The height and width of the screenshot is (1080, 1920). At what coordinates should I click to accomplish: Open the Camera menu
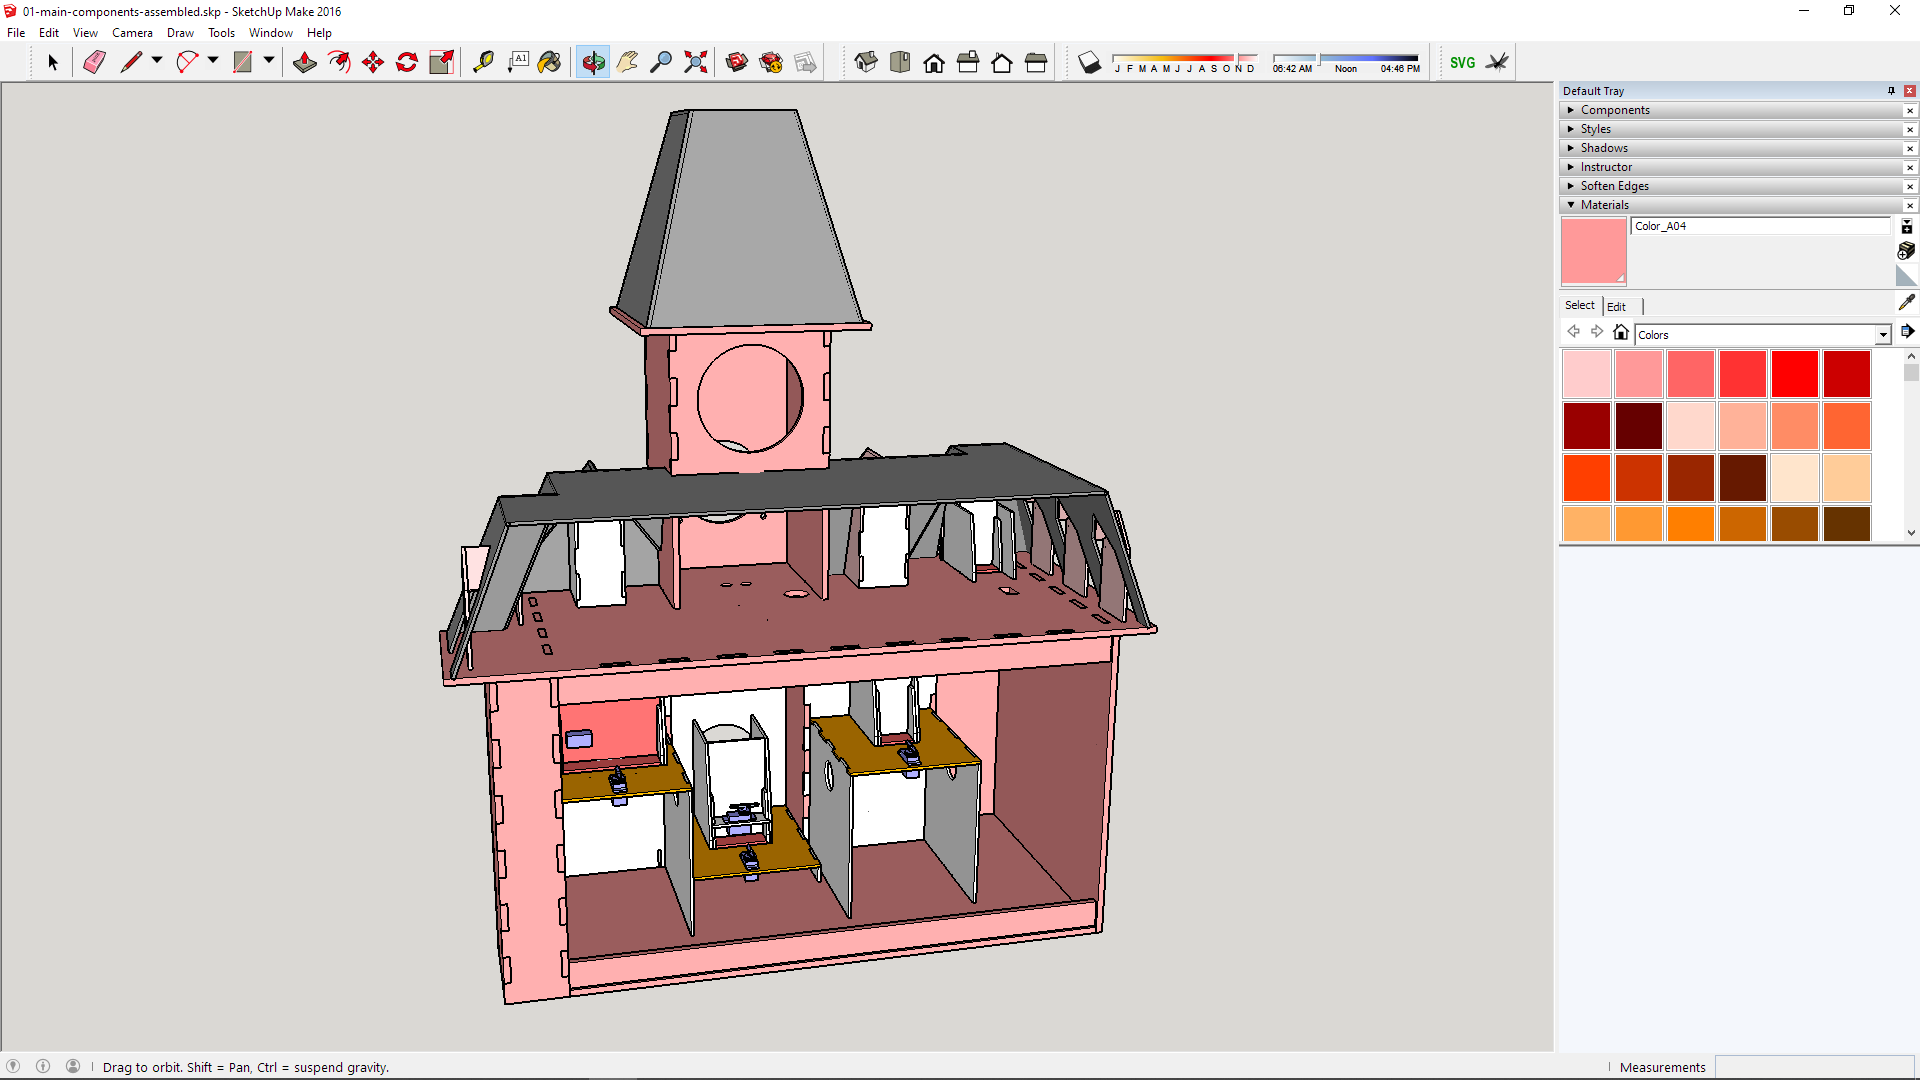[x=132, y=33]
